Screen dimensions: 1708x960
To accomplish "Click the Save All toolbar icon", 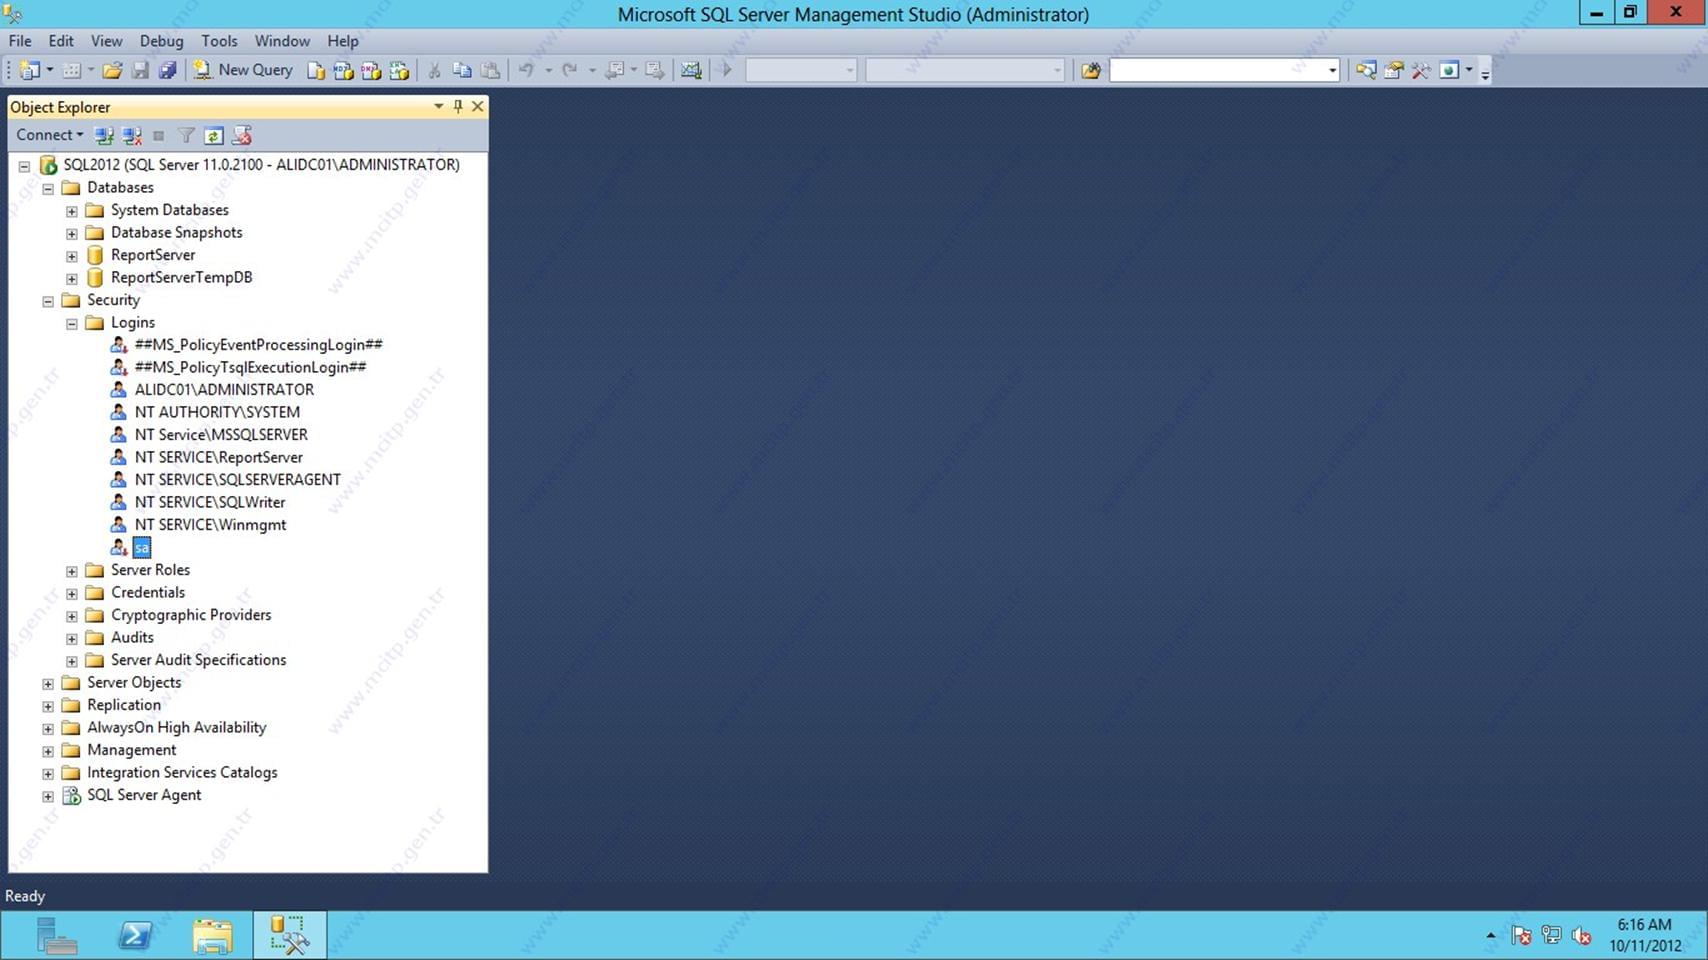I will click(x=167, y=70).
